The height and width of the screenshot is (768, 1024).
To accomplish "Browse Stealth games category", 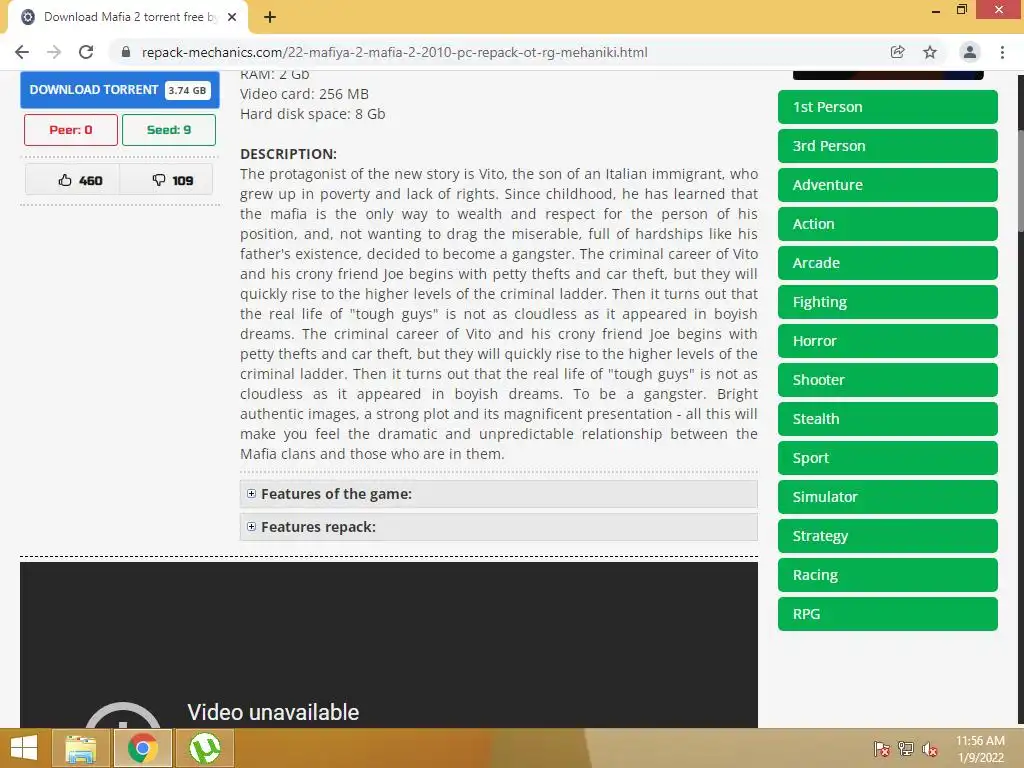I will point(888,419).
